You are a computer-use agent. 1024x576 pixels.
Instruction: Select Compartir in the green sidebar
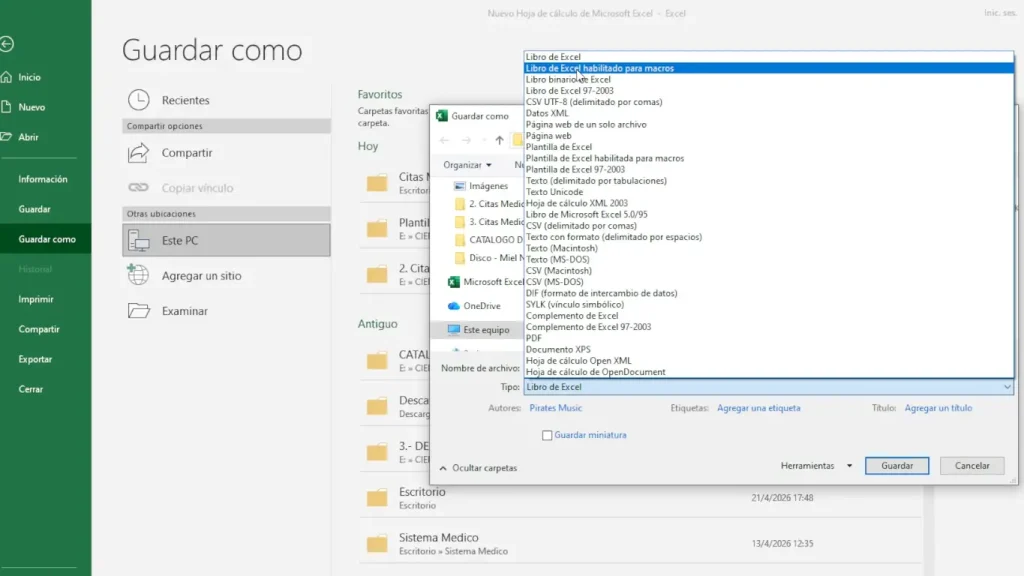pos(39,329)
